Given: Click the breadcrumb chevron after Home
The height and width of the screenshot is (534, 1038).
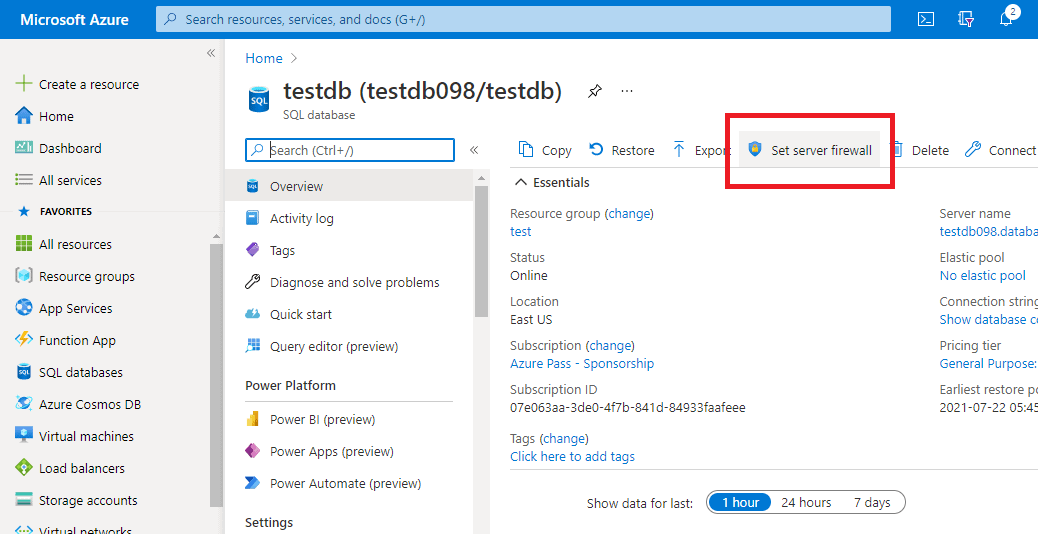Looking at the screenshot, I should coord(294,58).
